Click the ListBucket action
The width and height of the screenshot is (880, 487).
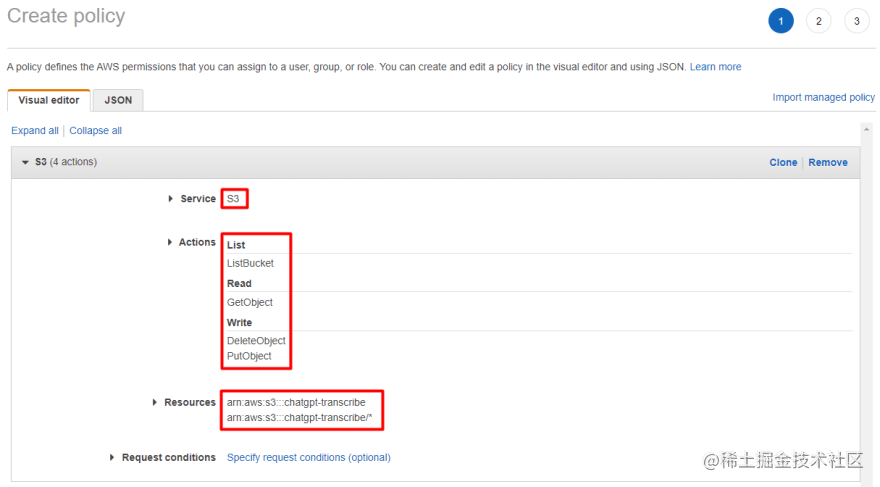click(250, 263)
